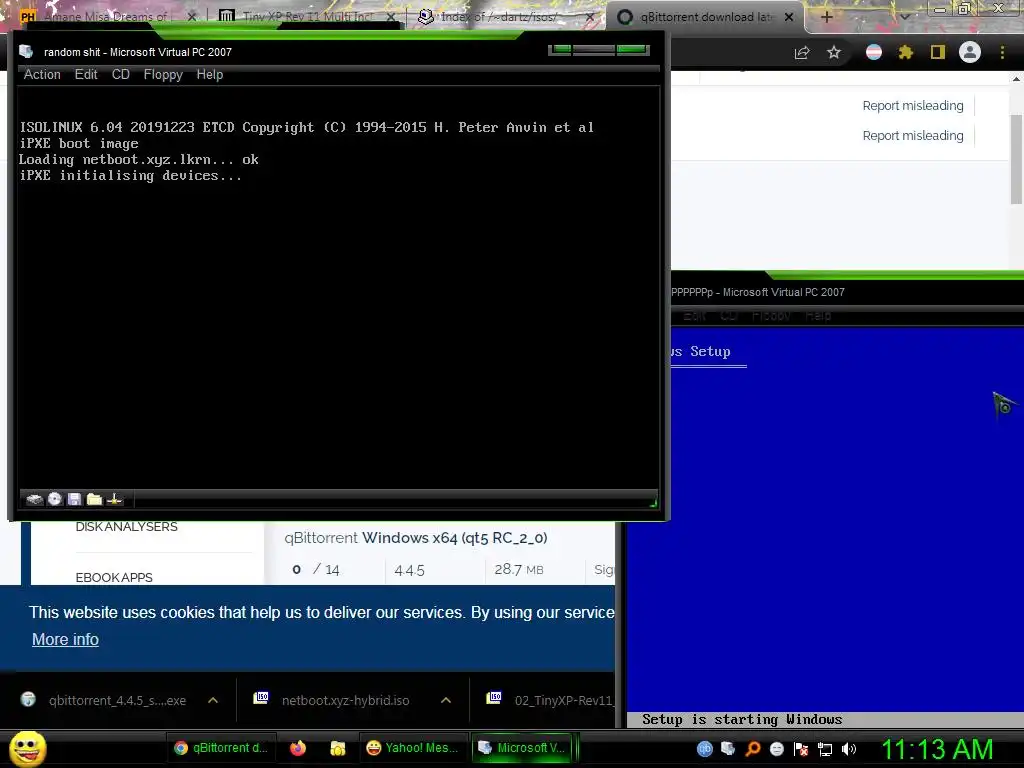Click the second Report misleading link

(913, 135)
